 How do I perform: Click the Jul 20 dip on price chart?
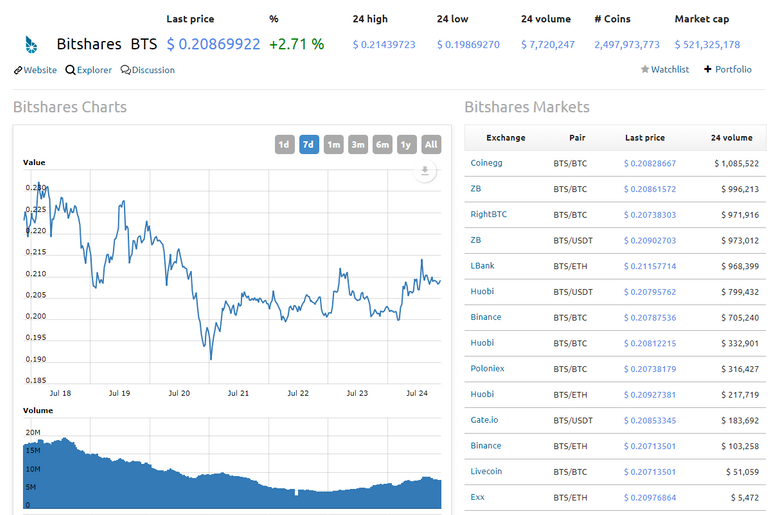210,357
